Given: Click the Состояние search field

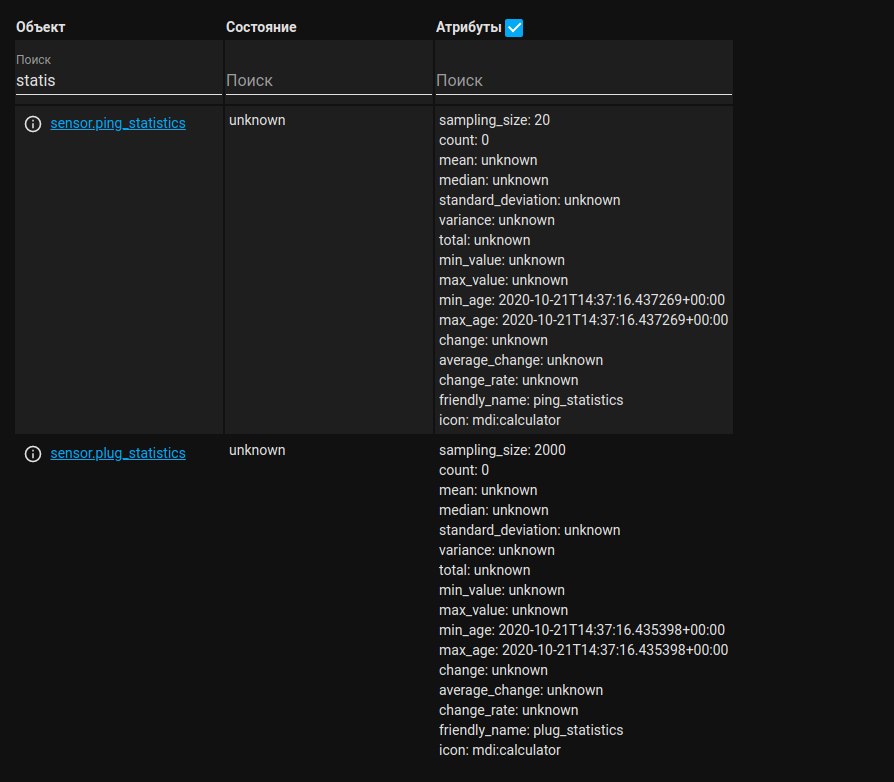Looking at the screenshot, I should pyautogui.click(x=328, y=80).
